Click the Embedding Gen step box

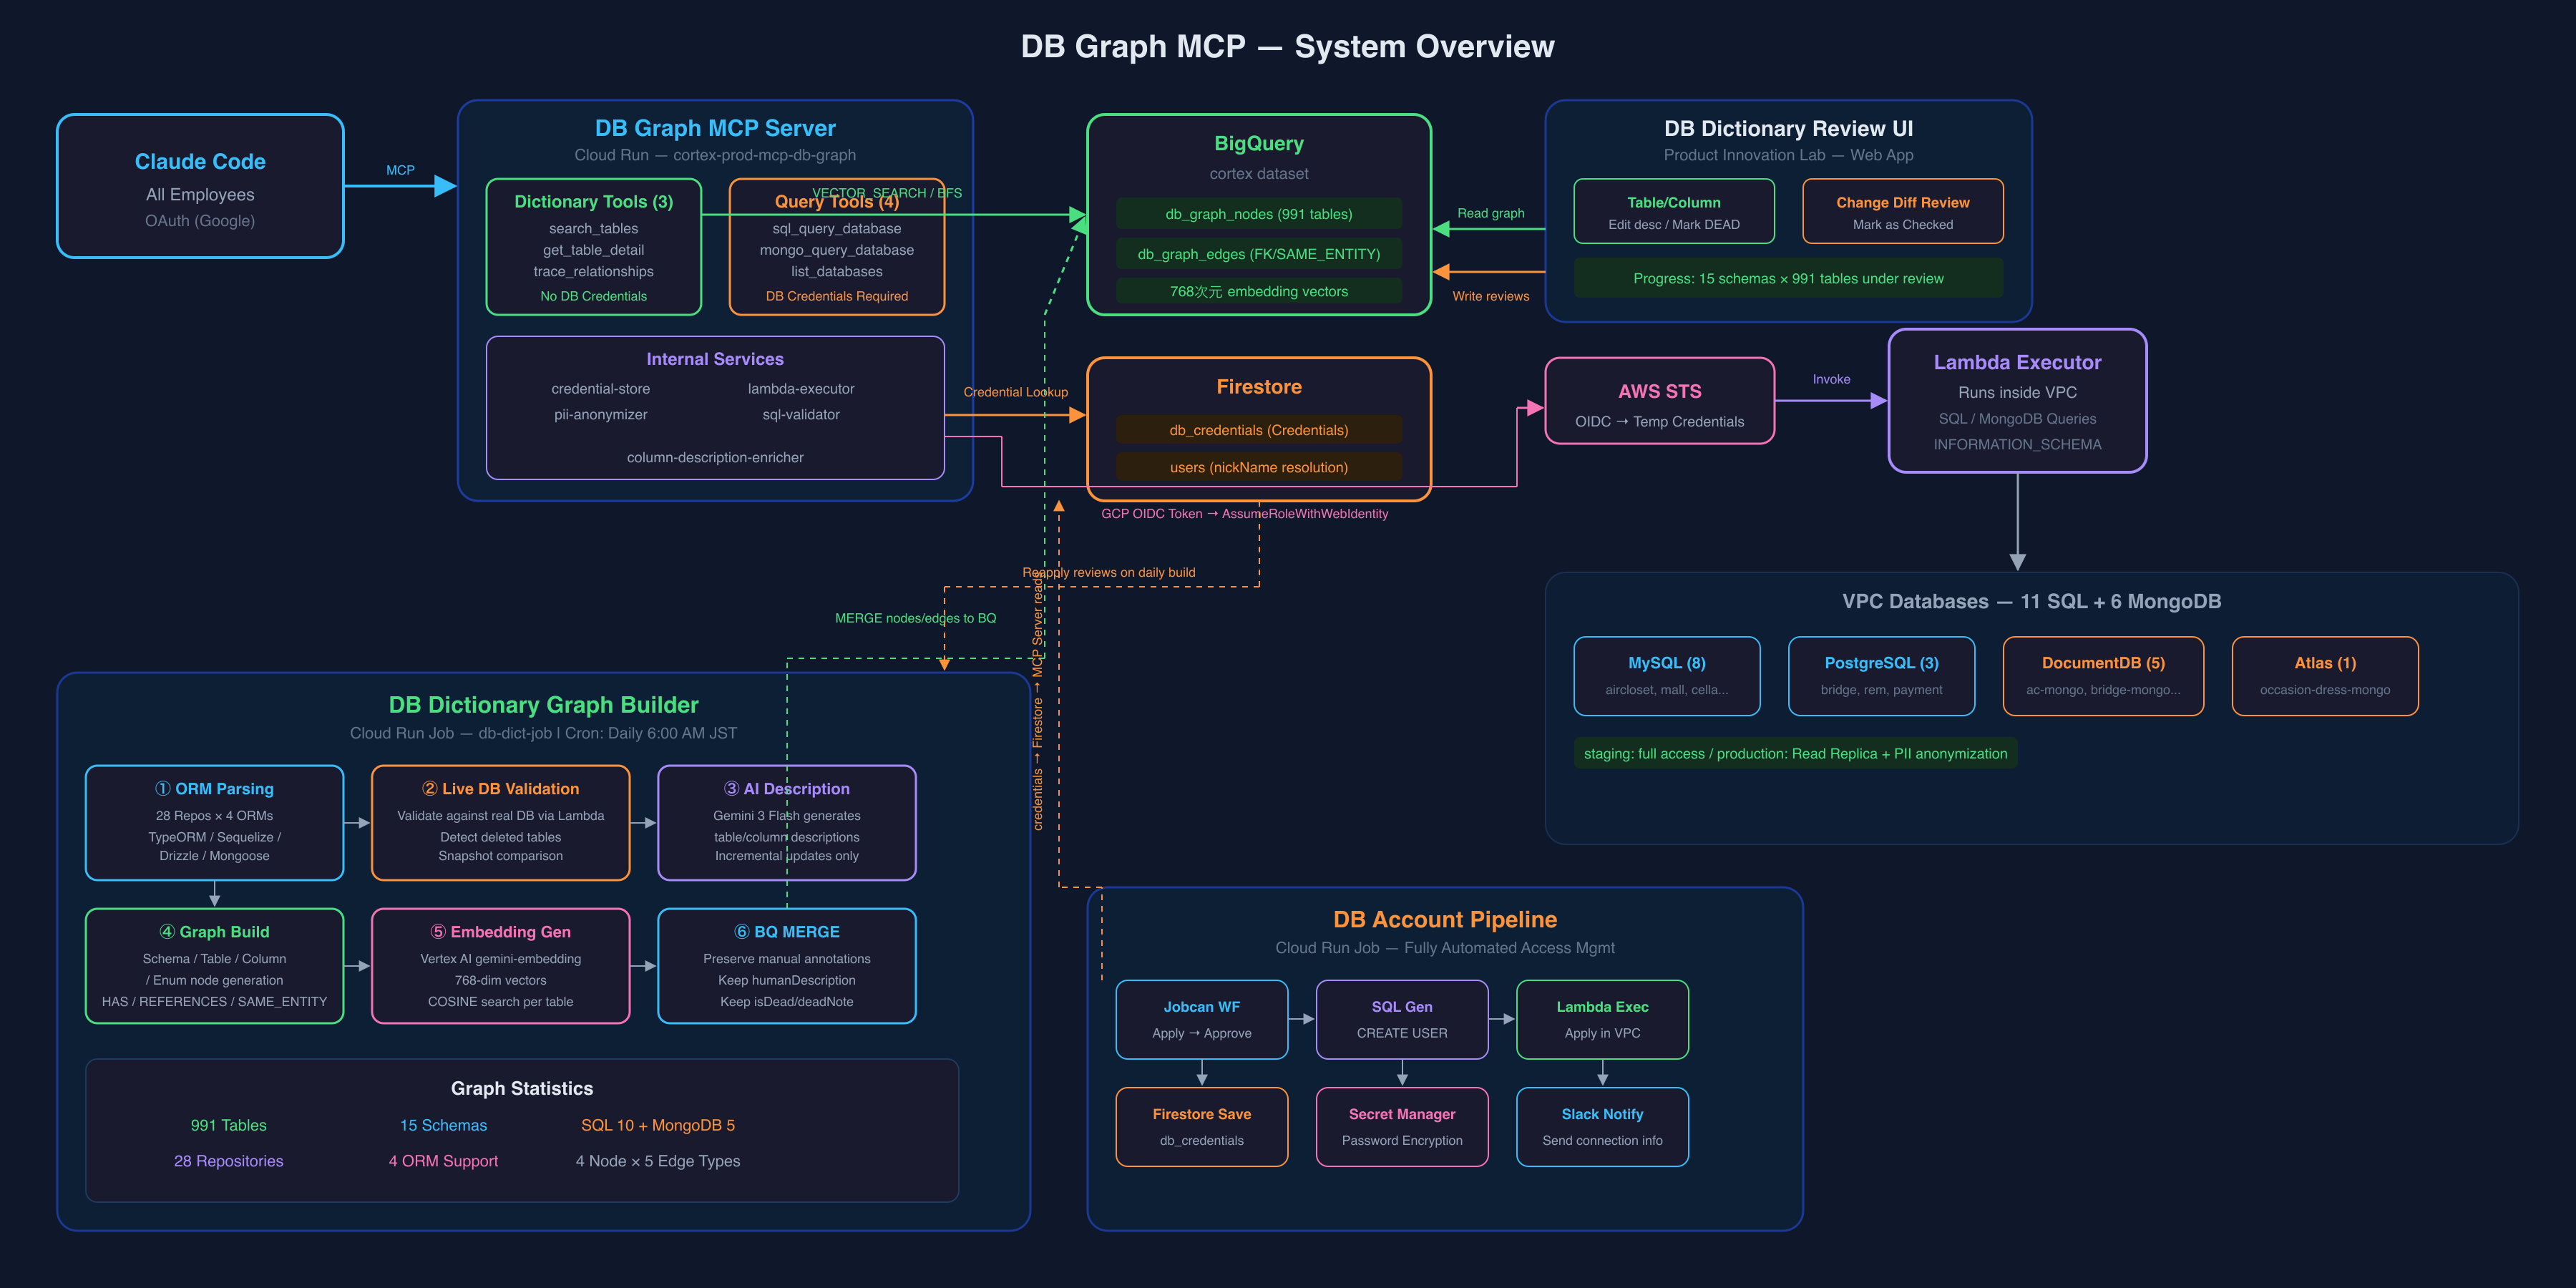click(500, 966)
